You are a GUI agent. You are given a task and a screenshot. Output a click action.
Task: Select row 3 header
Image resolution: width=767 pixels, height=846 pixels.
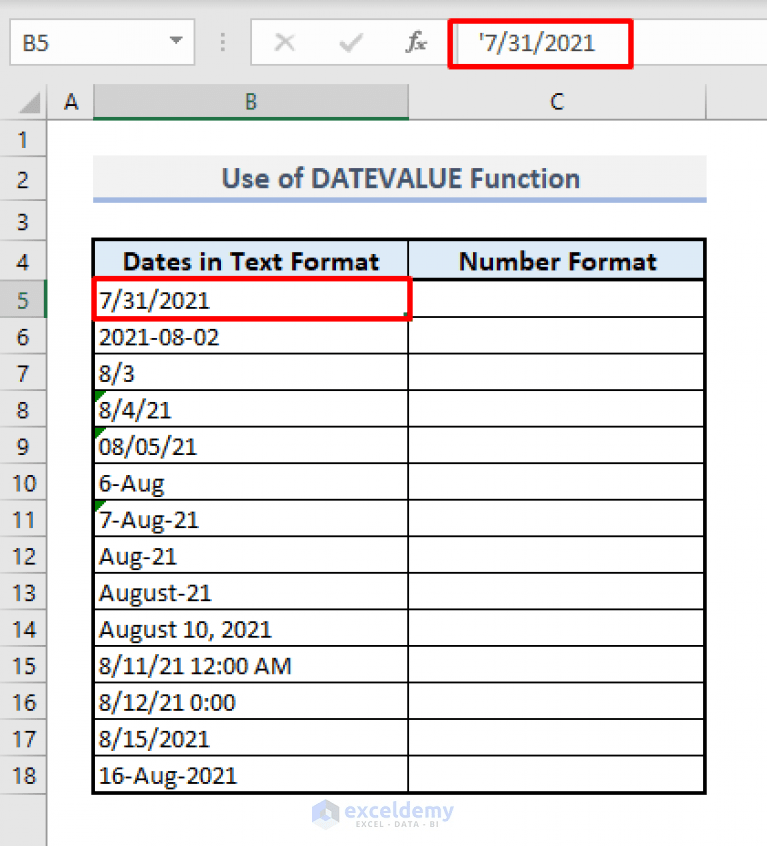(23, 221)
